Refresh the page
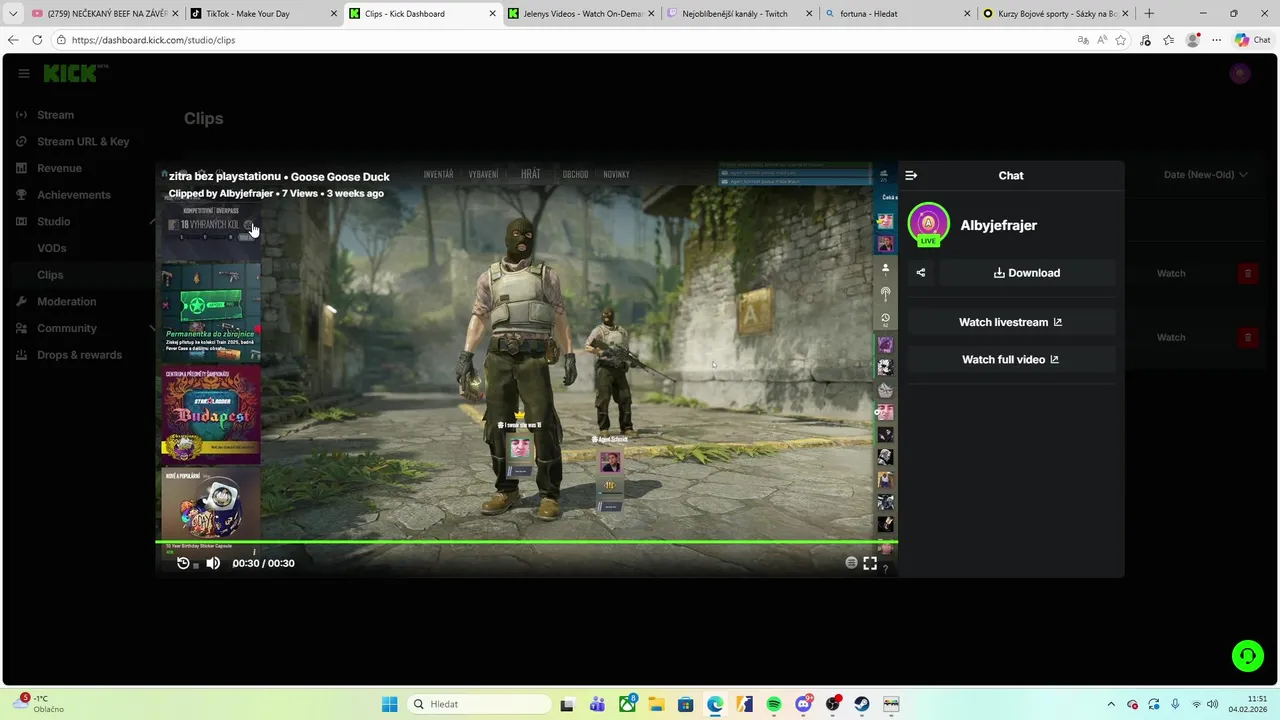1280x720 pixels. click(37, 40)
